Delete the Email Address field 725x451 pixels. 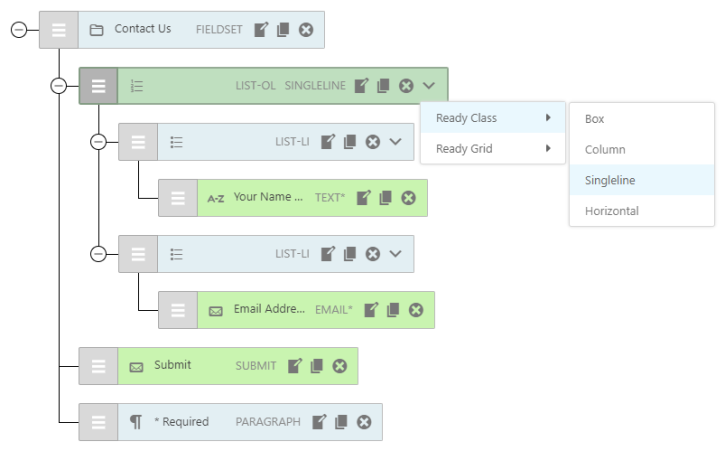416,310
